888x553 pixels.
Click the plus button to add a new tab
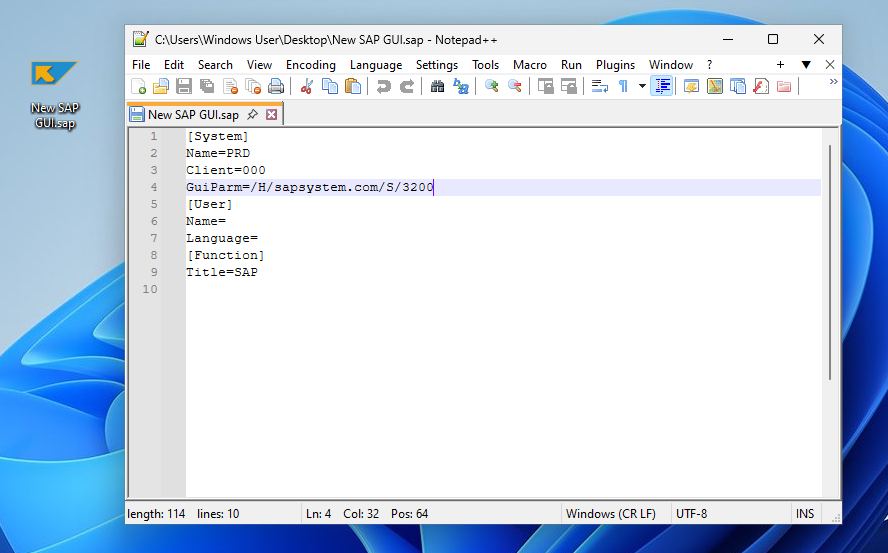click(x=780, y=65)
